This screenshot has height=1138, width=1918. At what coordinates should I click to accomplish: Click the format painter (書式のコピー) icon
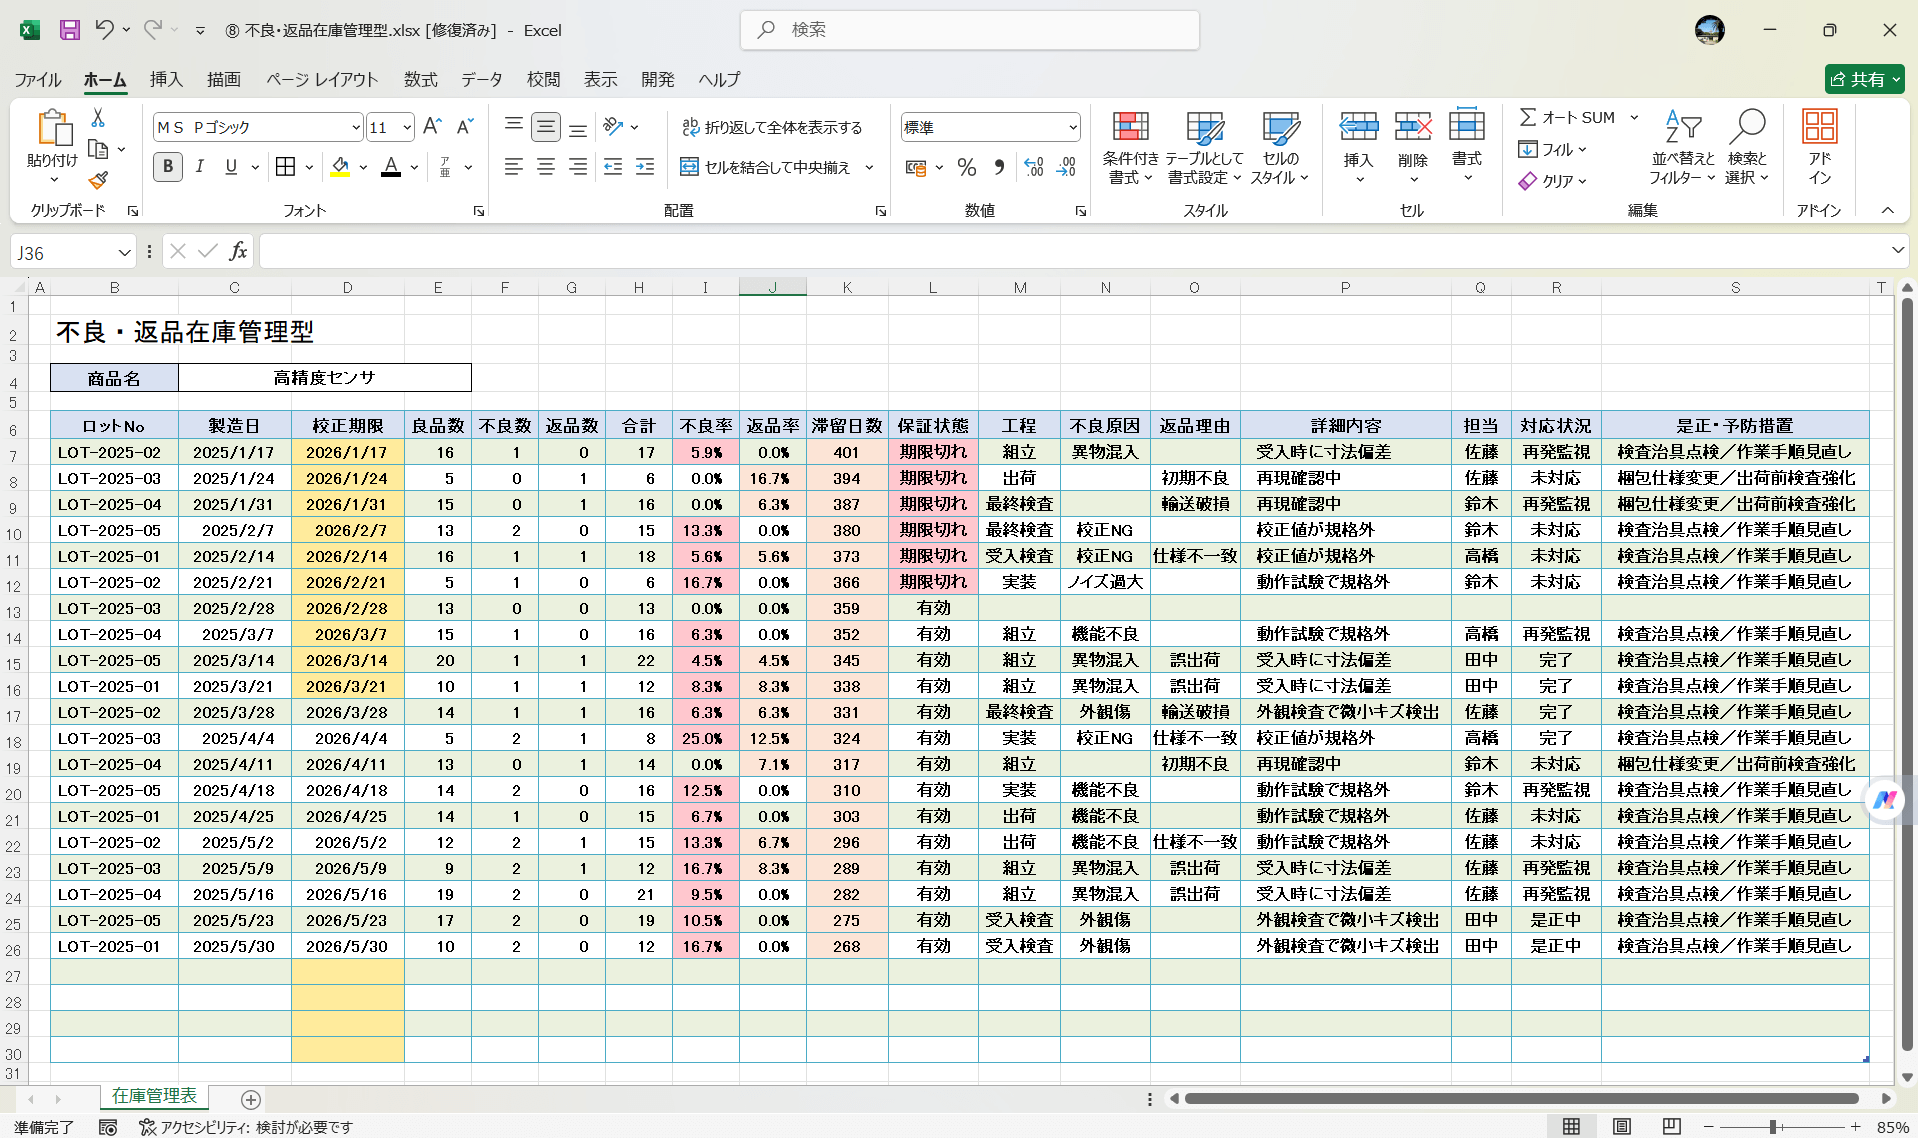[x=97, y=180]
